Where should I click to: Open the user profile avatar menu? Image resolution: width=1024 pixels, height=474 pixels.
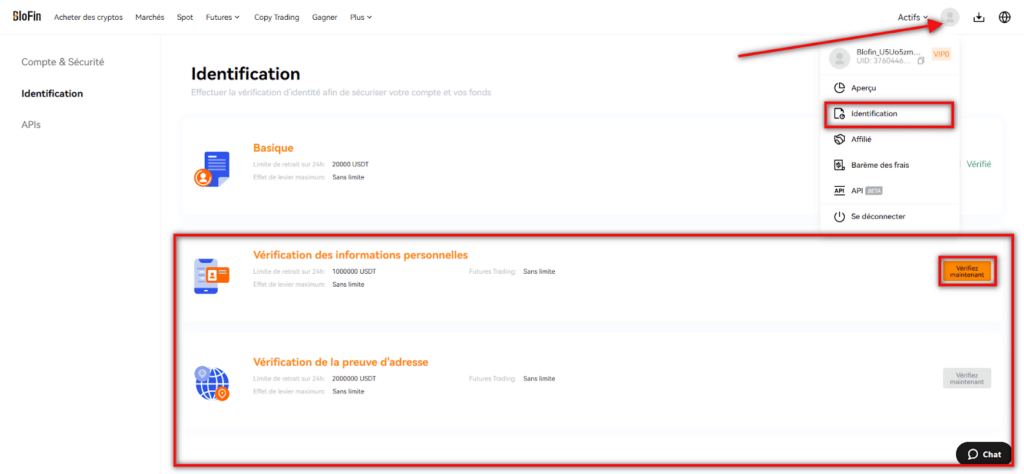[x=950, y=17]
